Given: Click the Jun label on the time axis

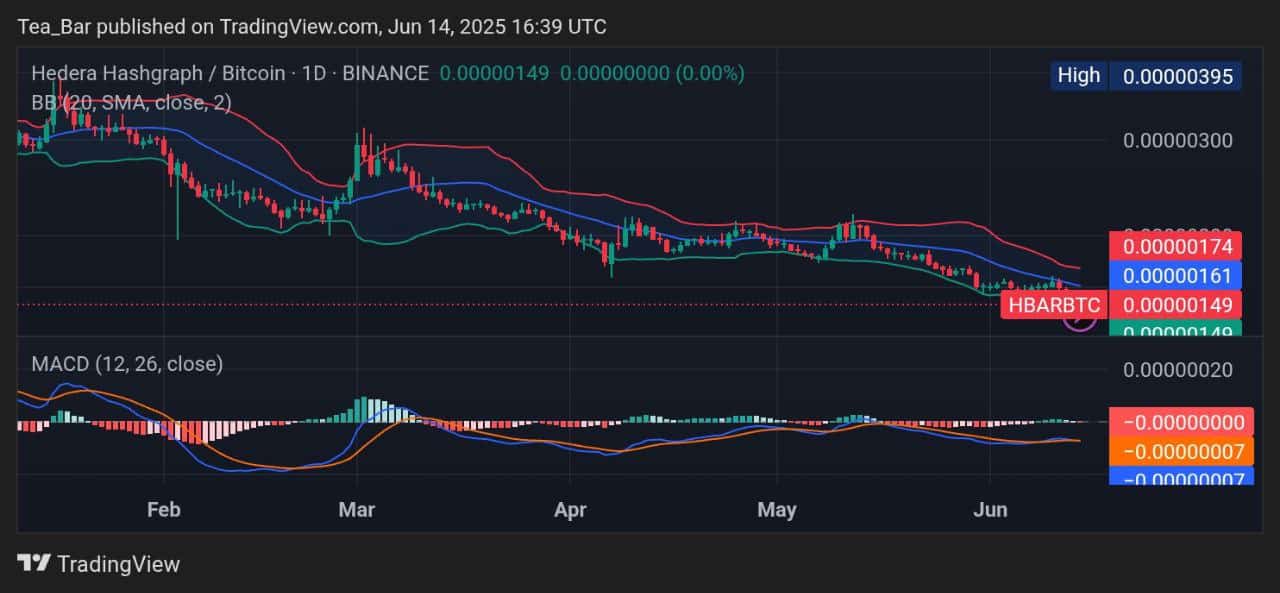Looking at the screenshot, I should [990, 510].
